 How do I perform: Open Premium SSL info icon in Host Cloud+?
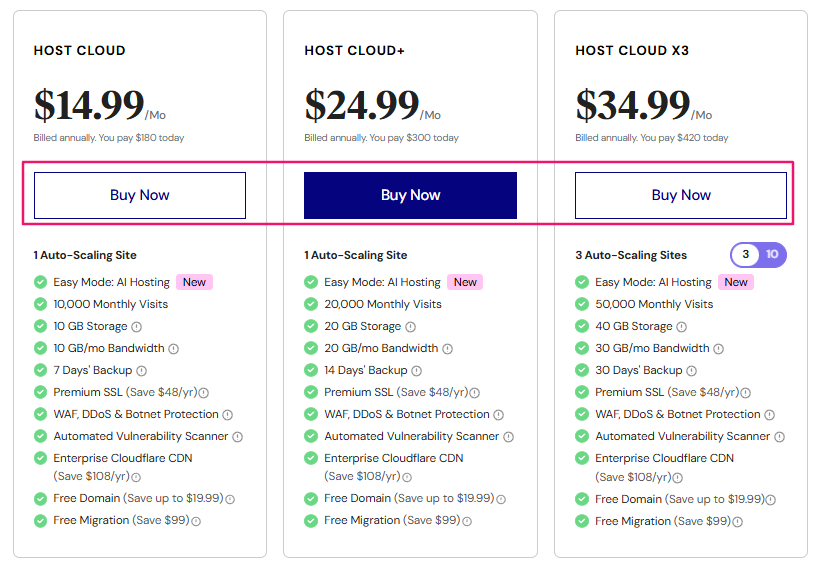475,393
